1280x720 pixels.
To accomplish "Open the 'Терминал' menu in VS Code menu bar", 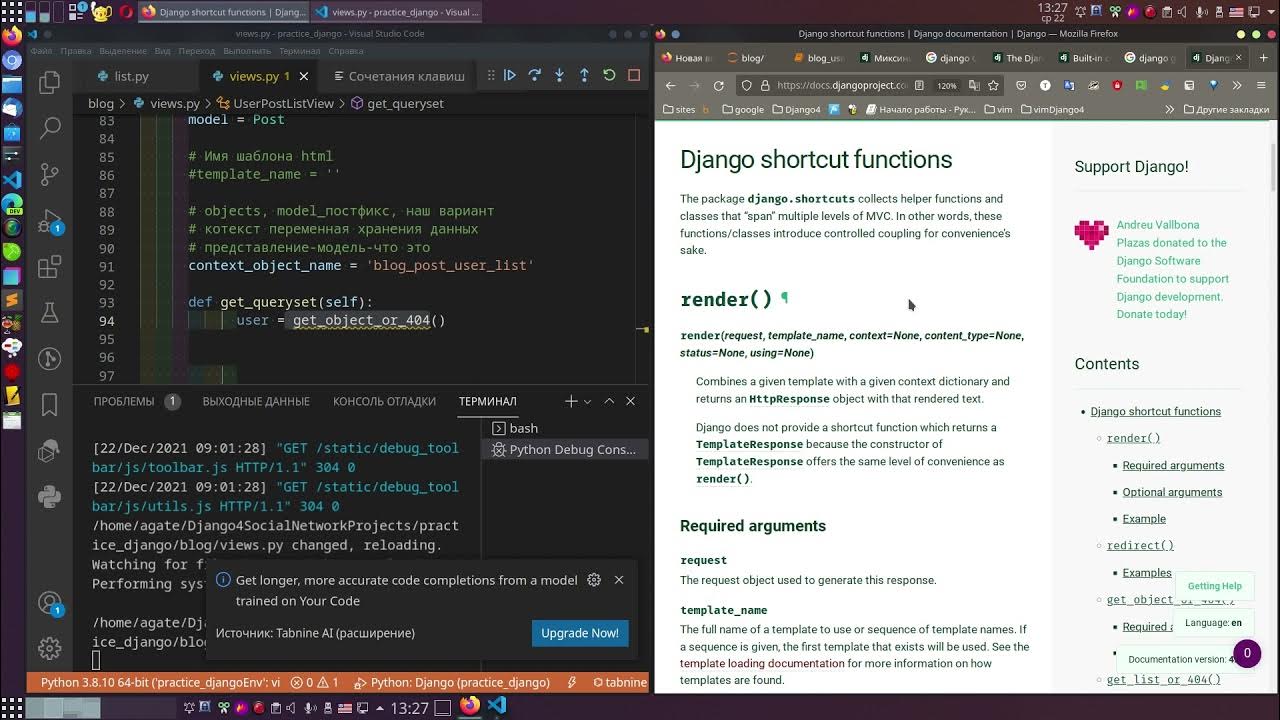I will click(299, 51).
